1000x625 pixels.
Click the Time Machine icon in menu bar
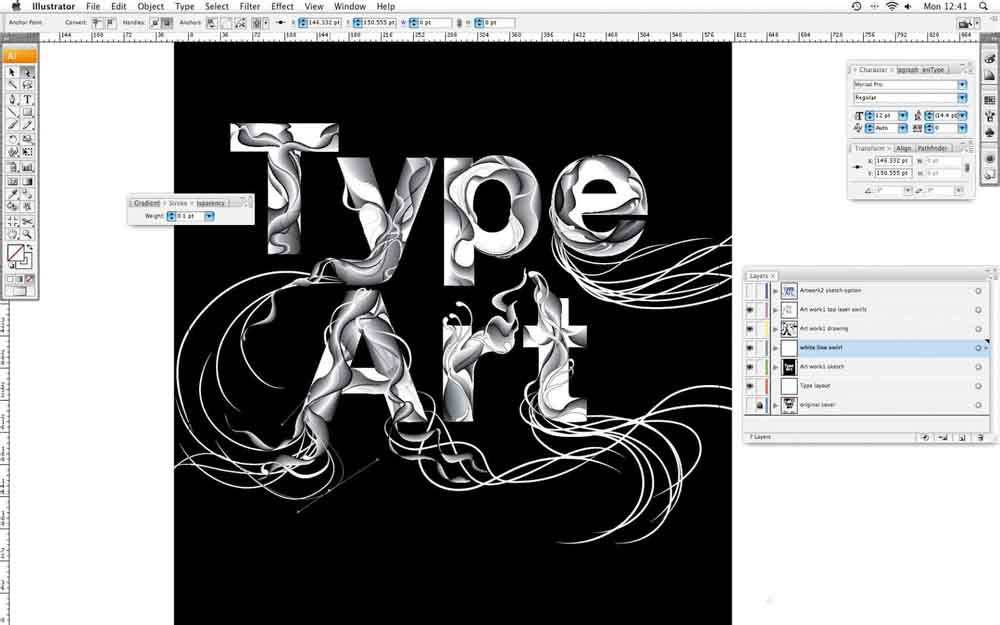(x=857, y=6)
